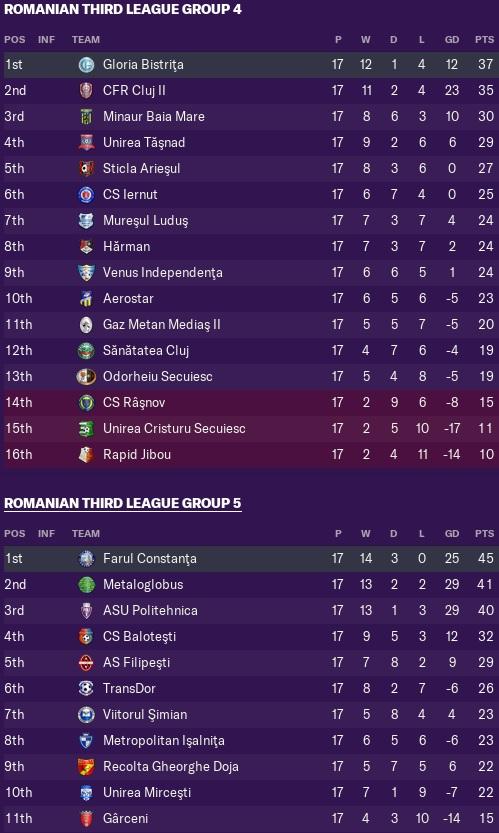Select the Venus Independența team row
Image resolution: width=499 pixels, height=833 pixels.
[x=251, y=273]
